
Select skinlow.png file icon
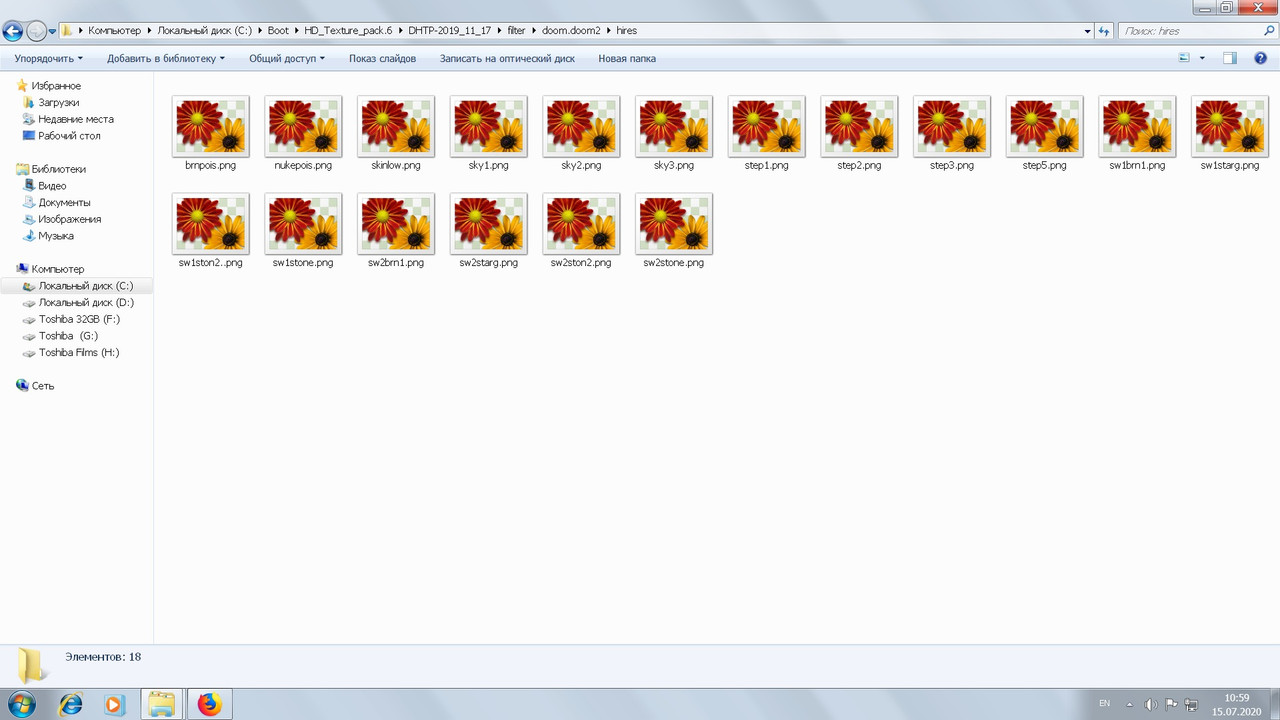[x=396, y=126]
